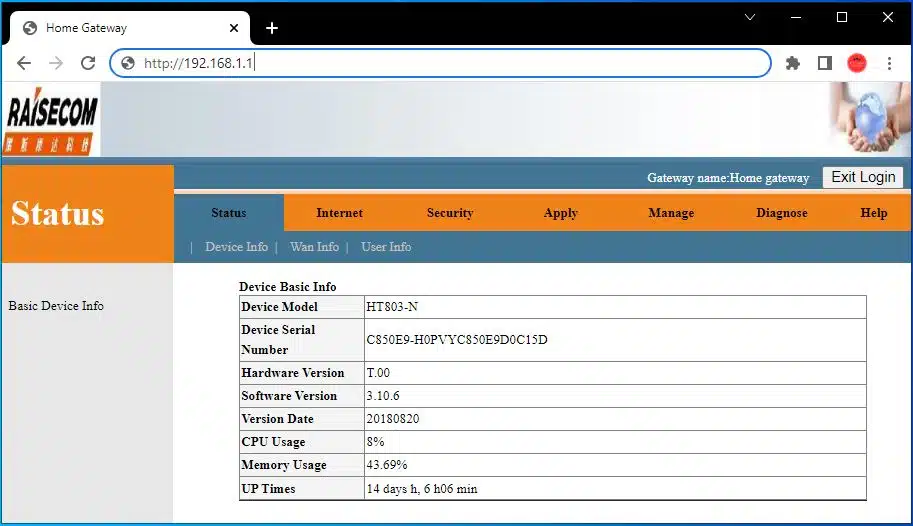Screen dimensions: 913x526
Task: Click the Memory Usage label
Action: [x=284, y=465]
